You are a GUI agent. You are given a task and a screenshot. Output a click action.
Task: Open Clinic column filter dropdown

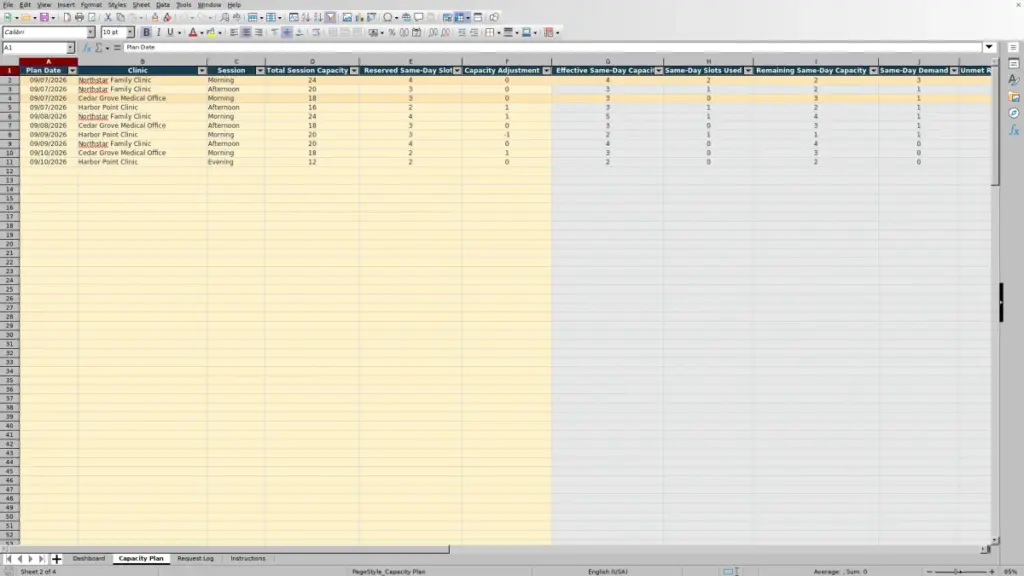tap(202, 71)
